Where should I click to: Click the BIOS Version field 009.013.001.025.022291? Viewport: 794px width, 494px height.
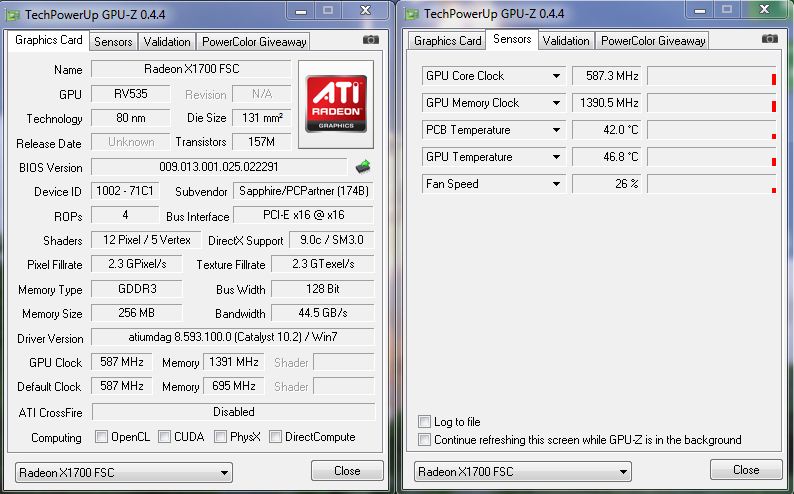(x=219, y=167)
